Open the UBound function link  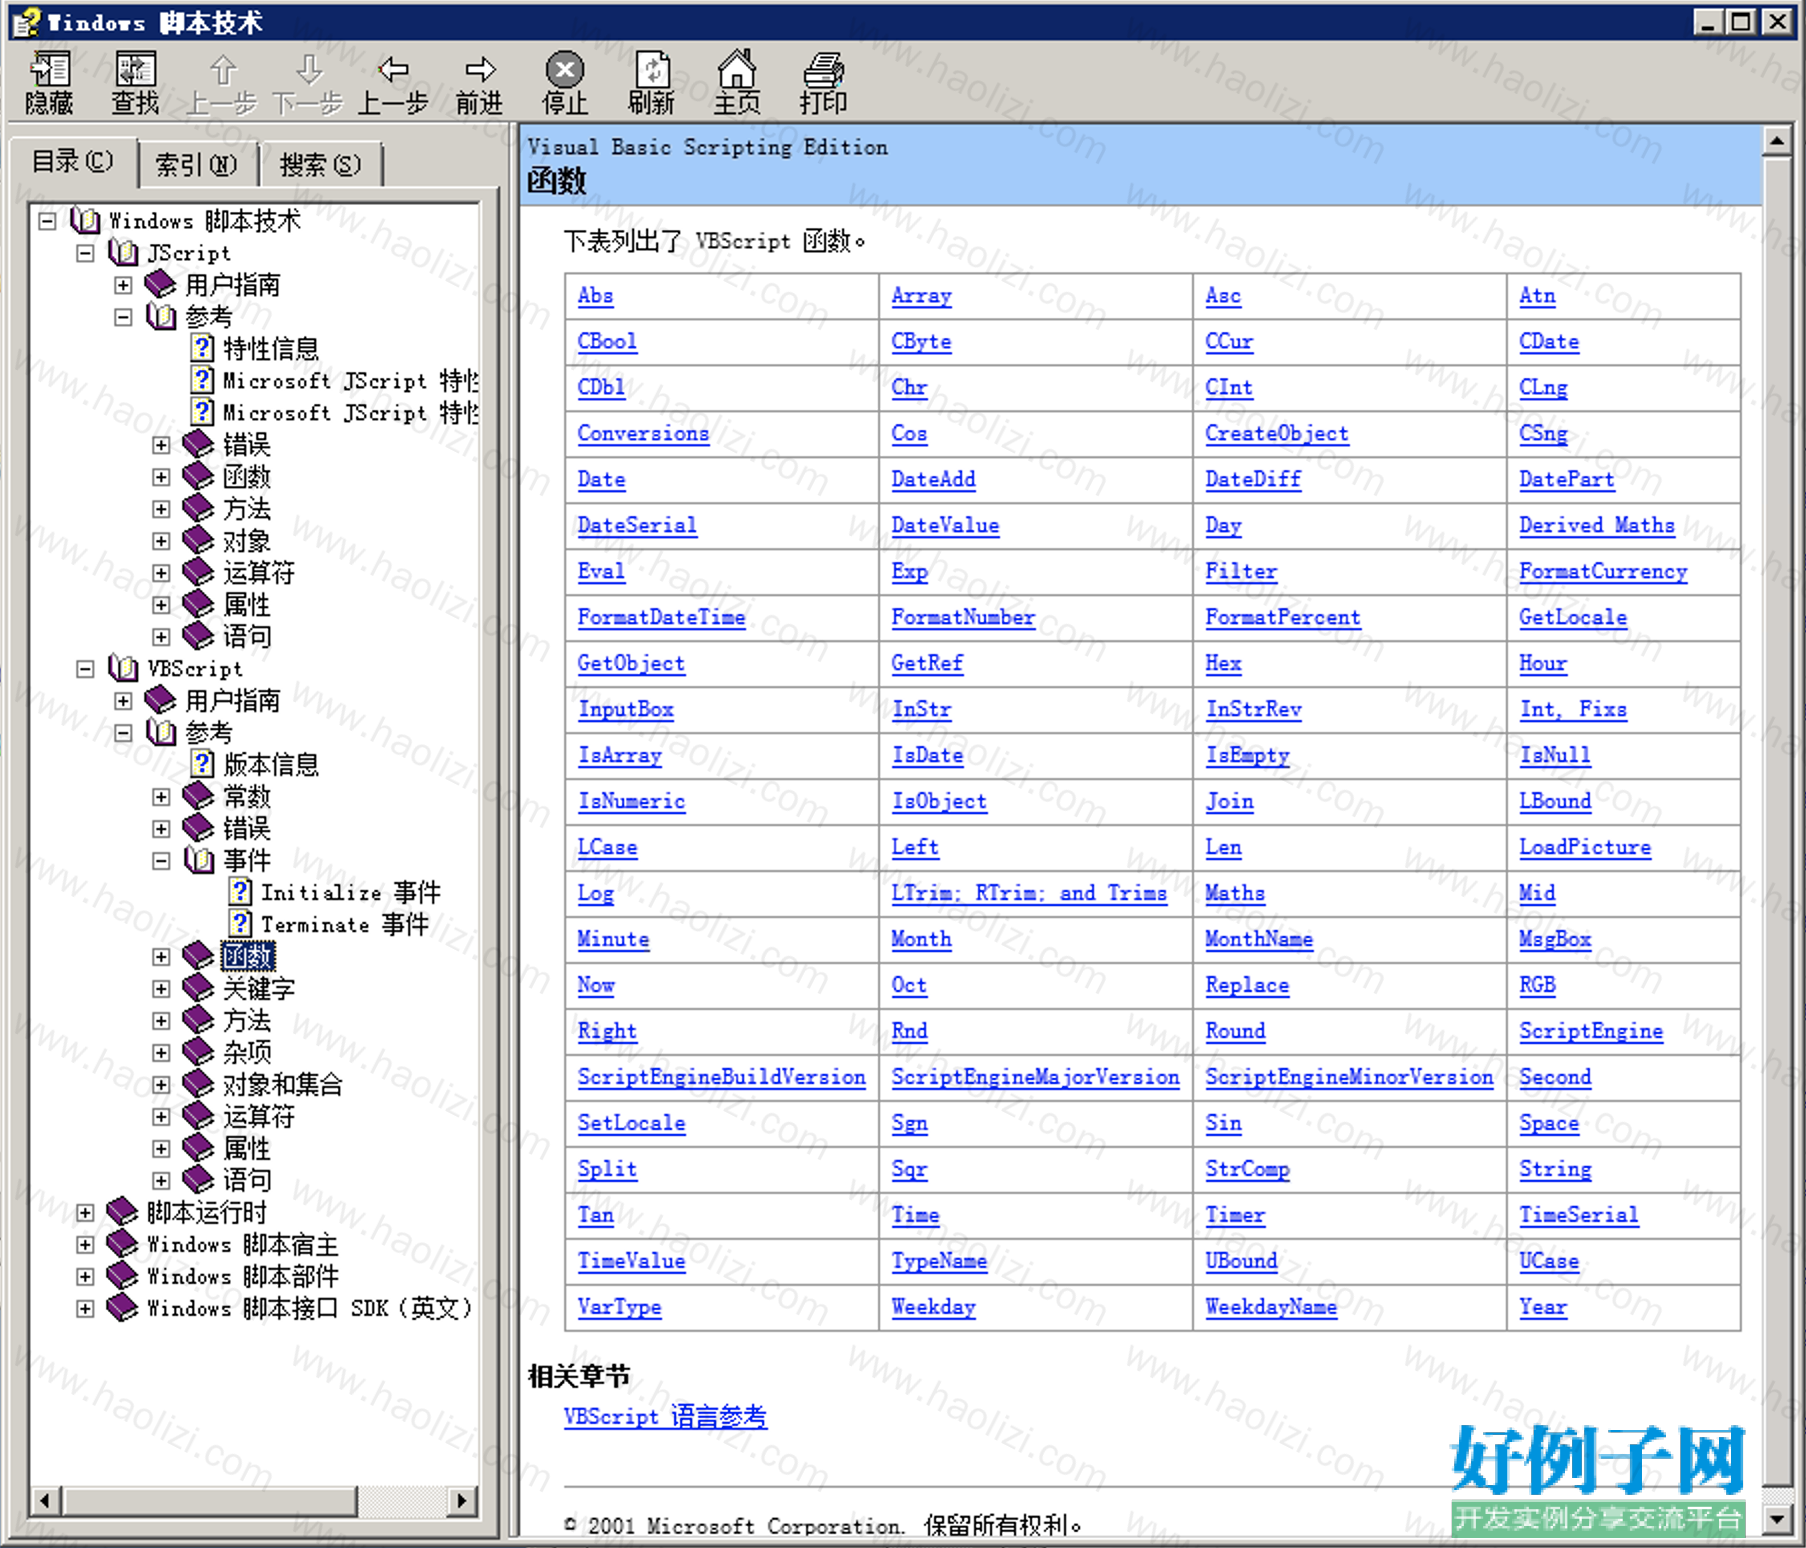point(1241,1262)
